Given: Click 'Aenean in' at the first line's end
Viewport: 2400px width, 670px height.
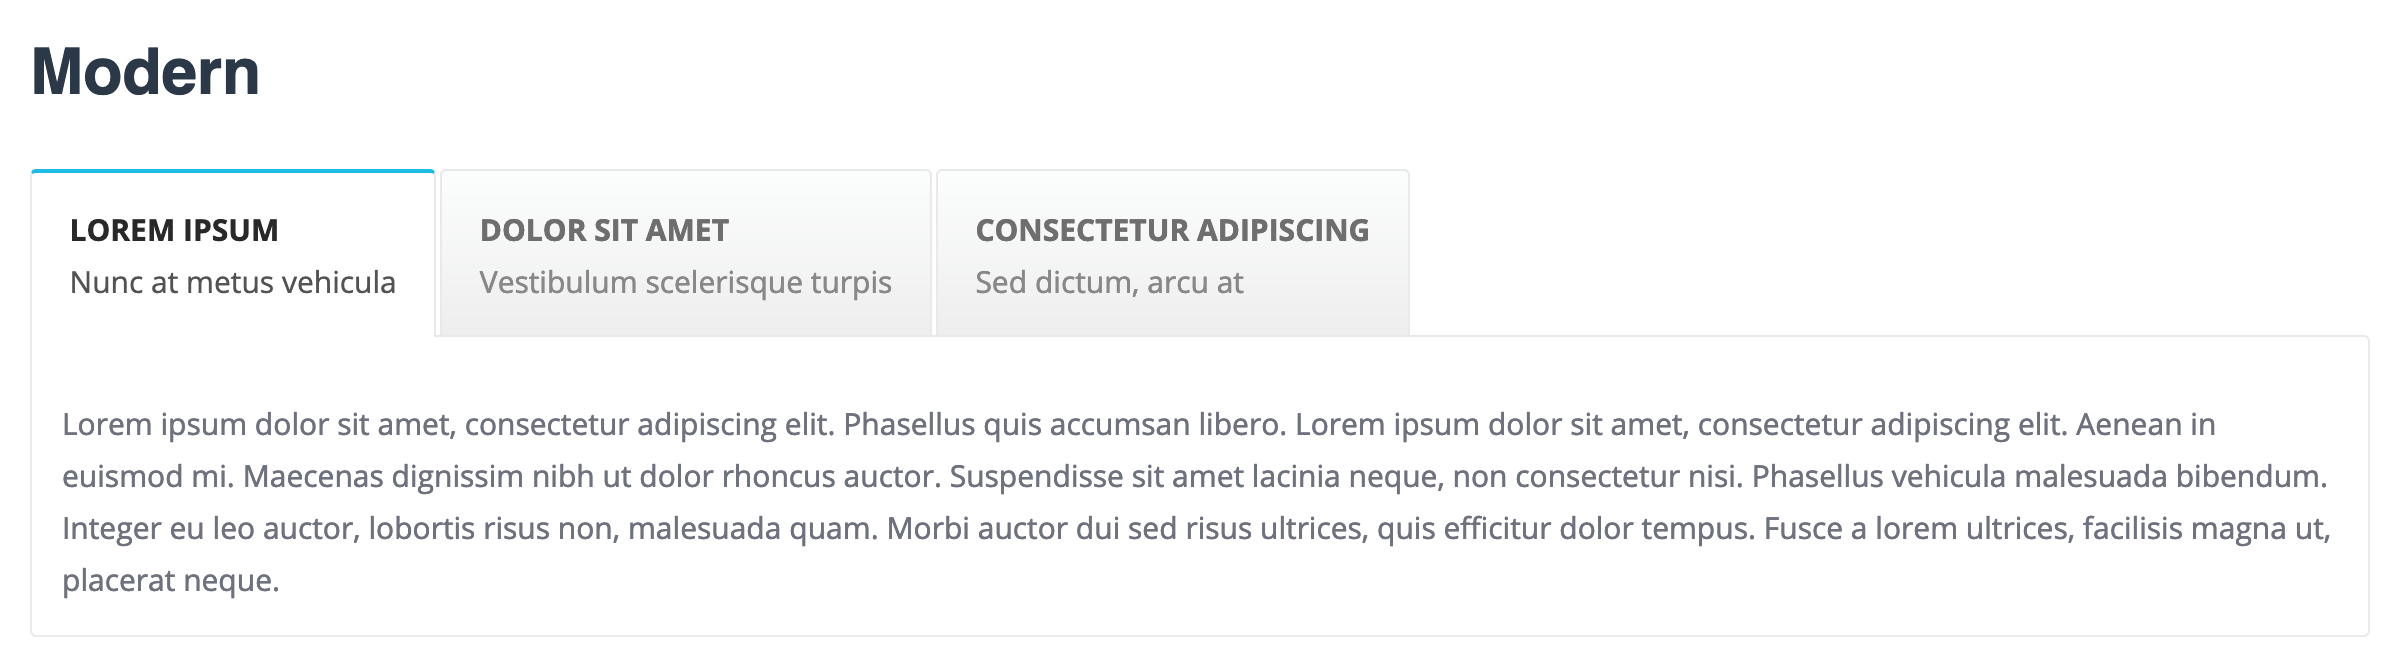Looking at the screenshot, I should coord(2145,425).
